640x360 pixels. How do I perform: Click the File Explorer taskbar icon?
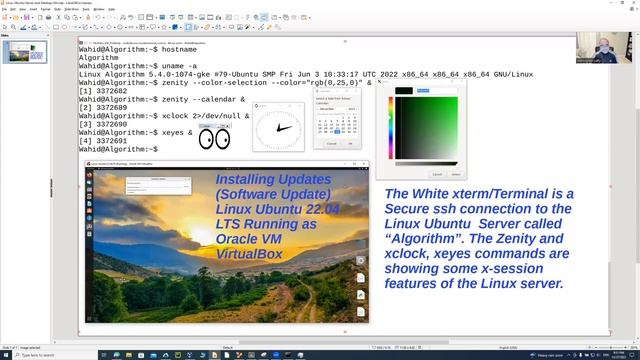click(x=129, y=355)
